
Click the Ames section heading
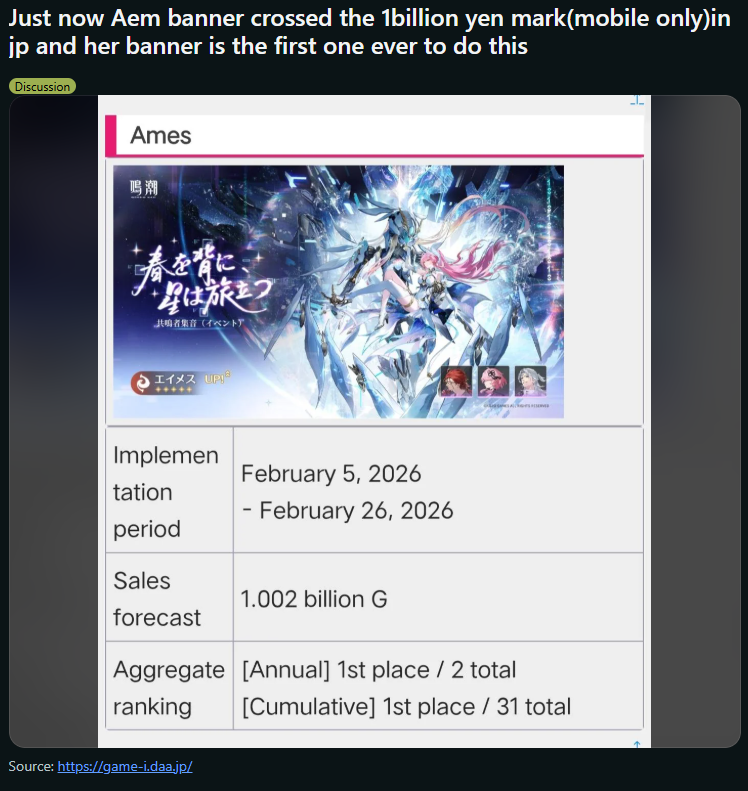[x=161, y=136]
